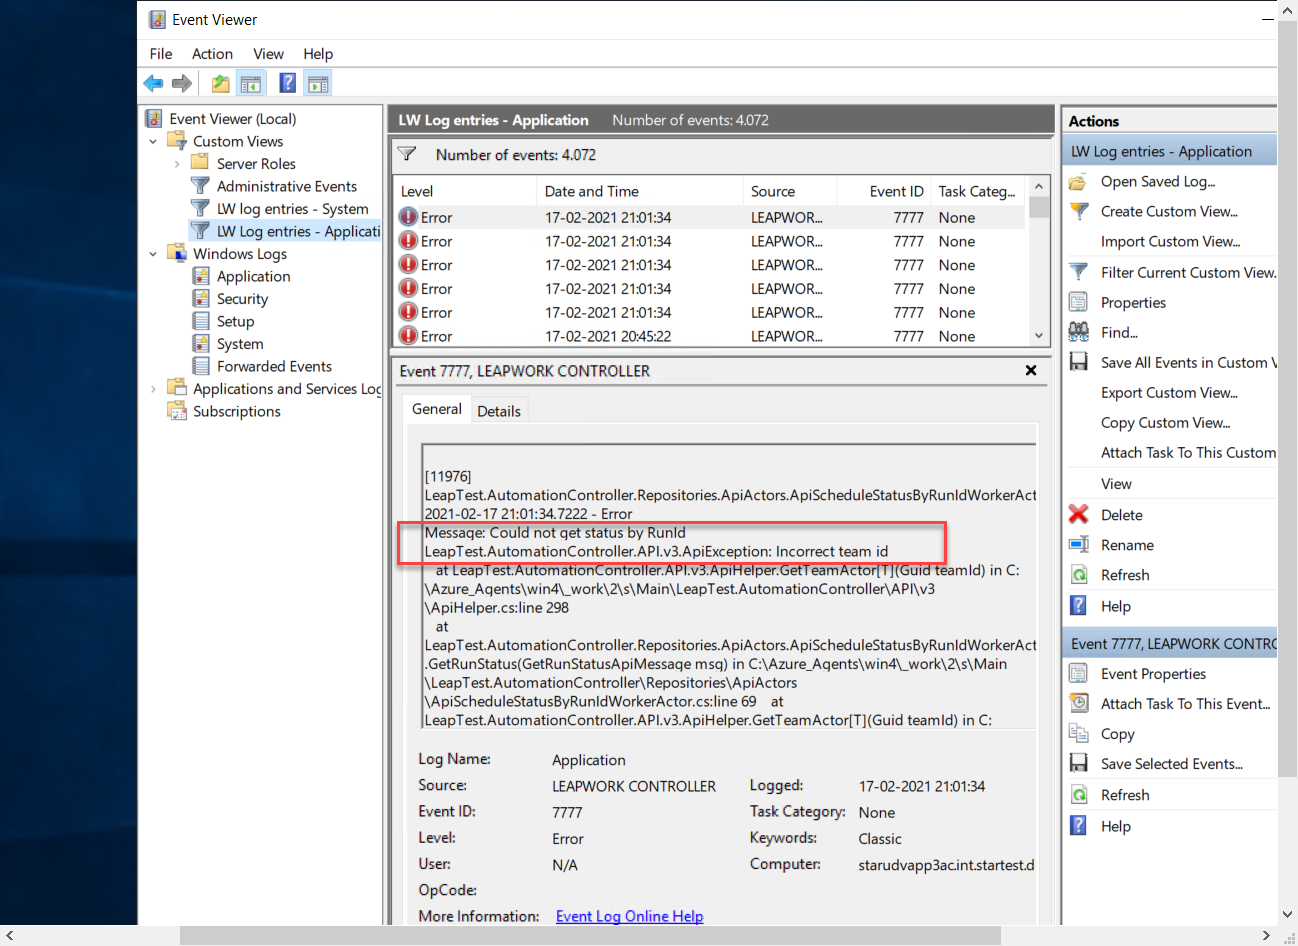This screenshot has height=946, width=1298.
Task: Click the Open Saved Log folder icon
Action: 1078,182
